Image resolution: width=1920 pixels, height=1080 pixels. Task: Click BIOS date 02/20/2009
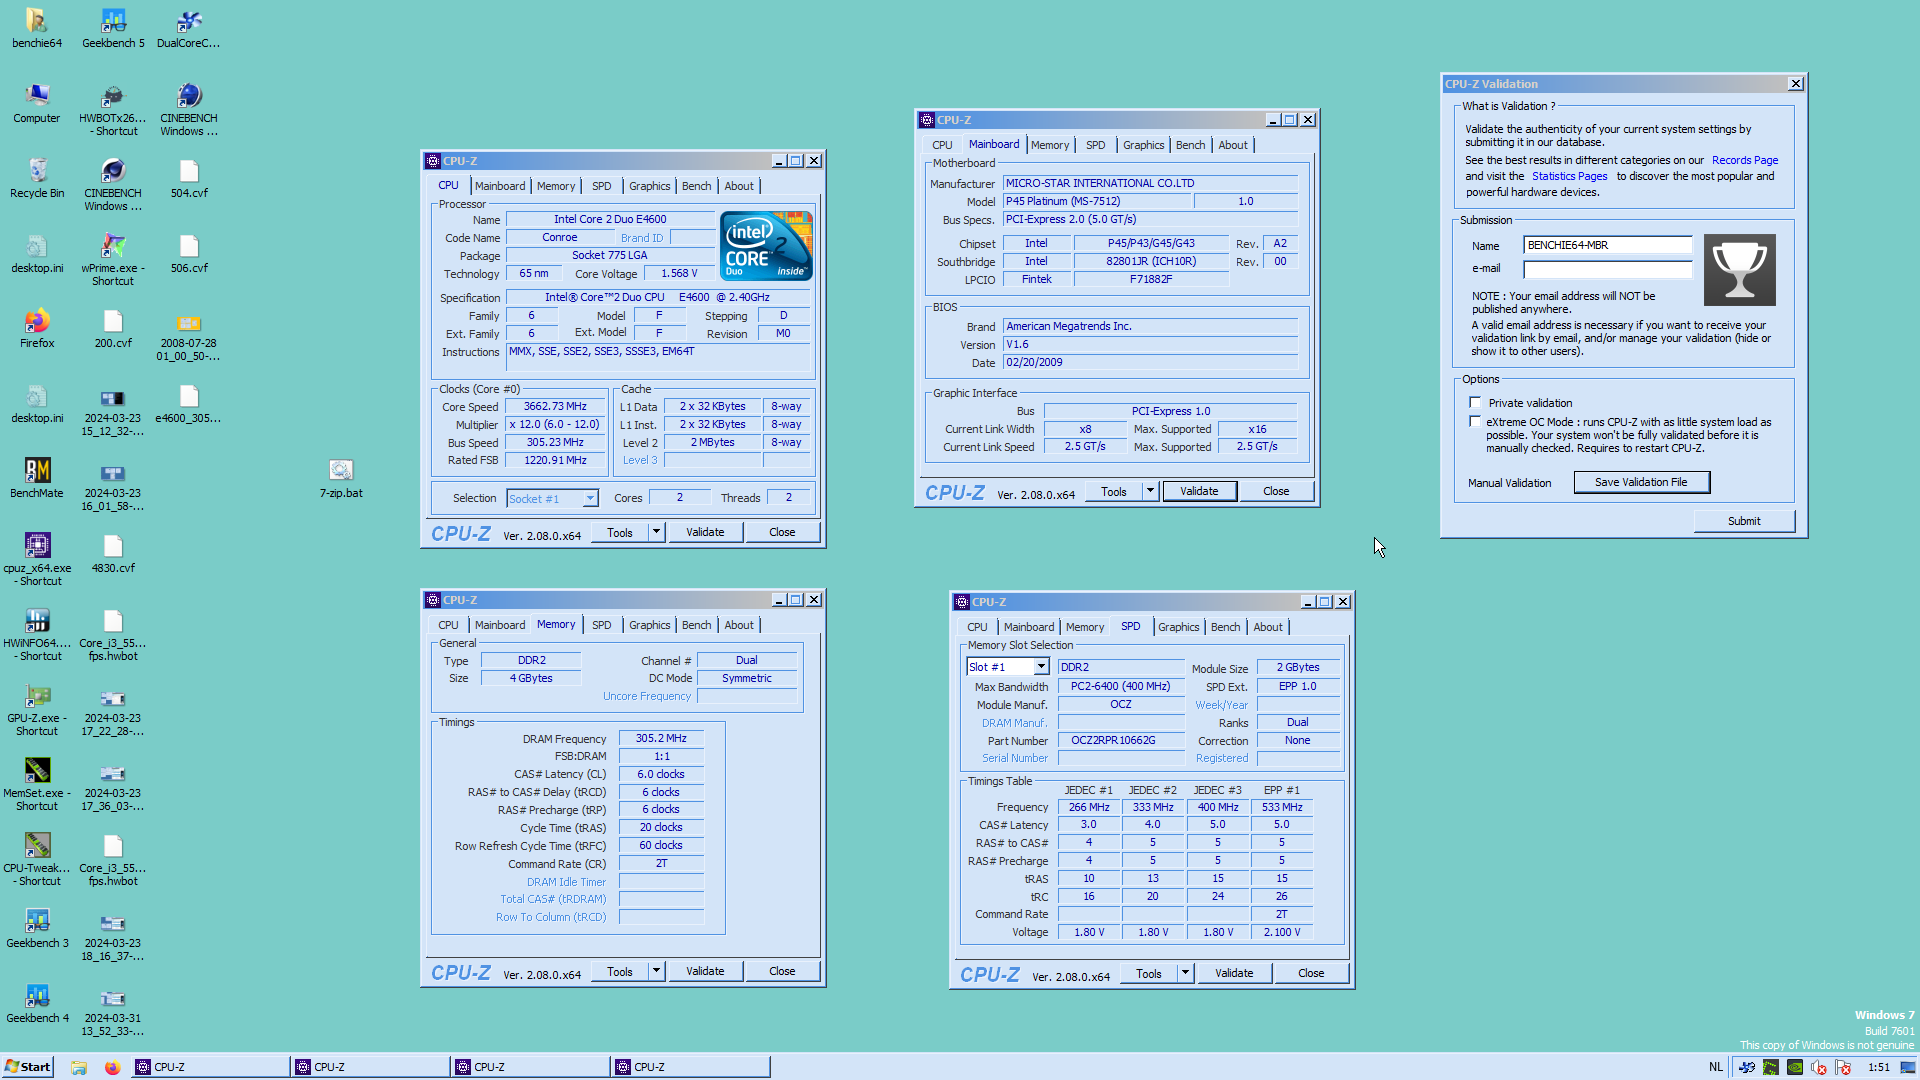tap(1151, 362)
